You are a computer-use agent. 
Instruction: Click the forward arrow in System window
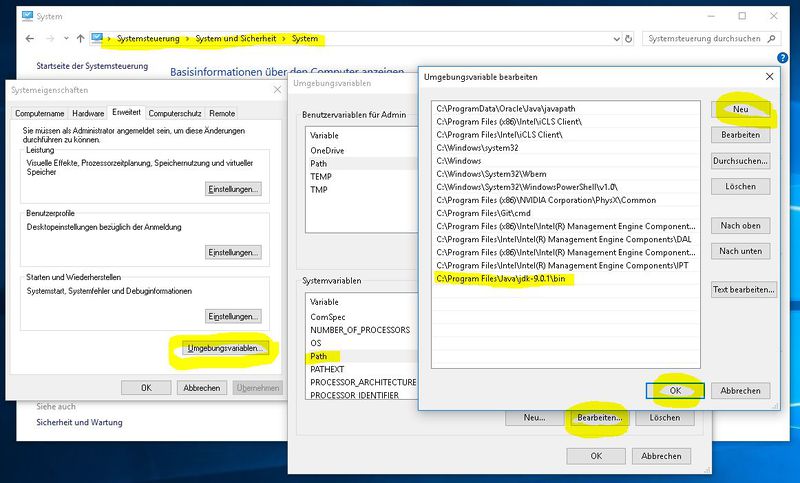tap(49, 39)
